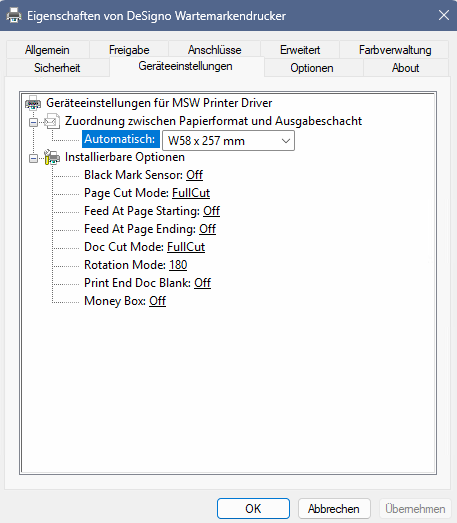Select the Automatisch tree item
The height and width of the screenshot is (523, 457).
coord(120,139)
